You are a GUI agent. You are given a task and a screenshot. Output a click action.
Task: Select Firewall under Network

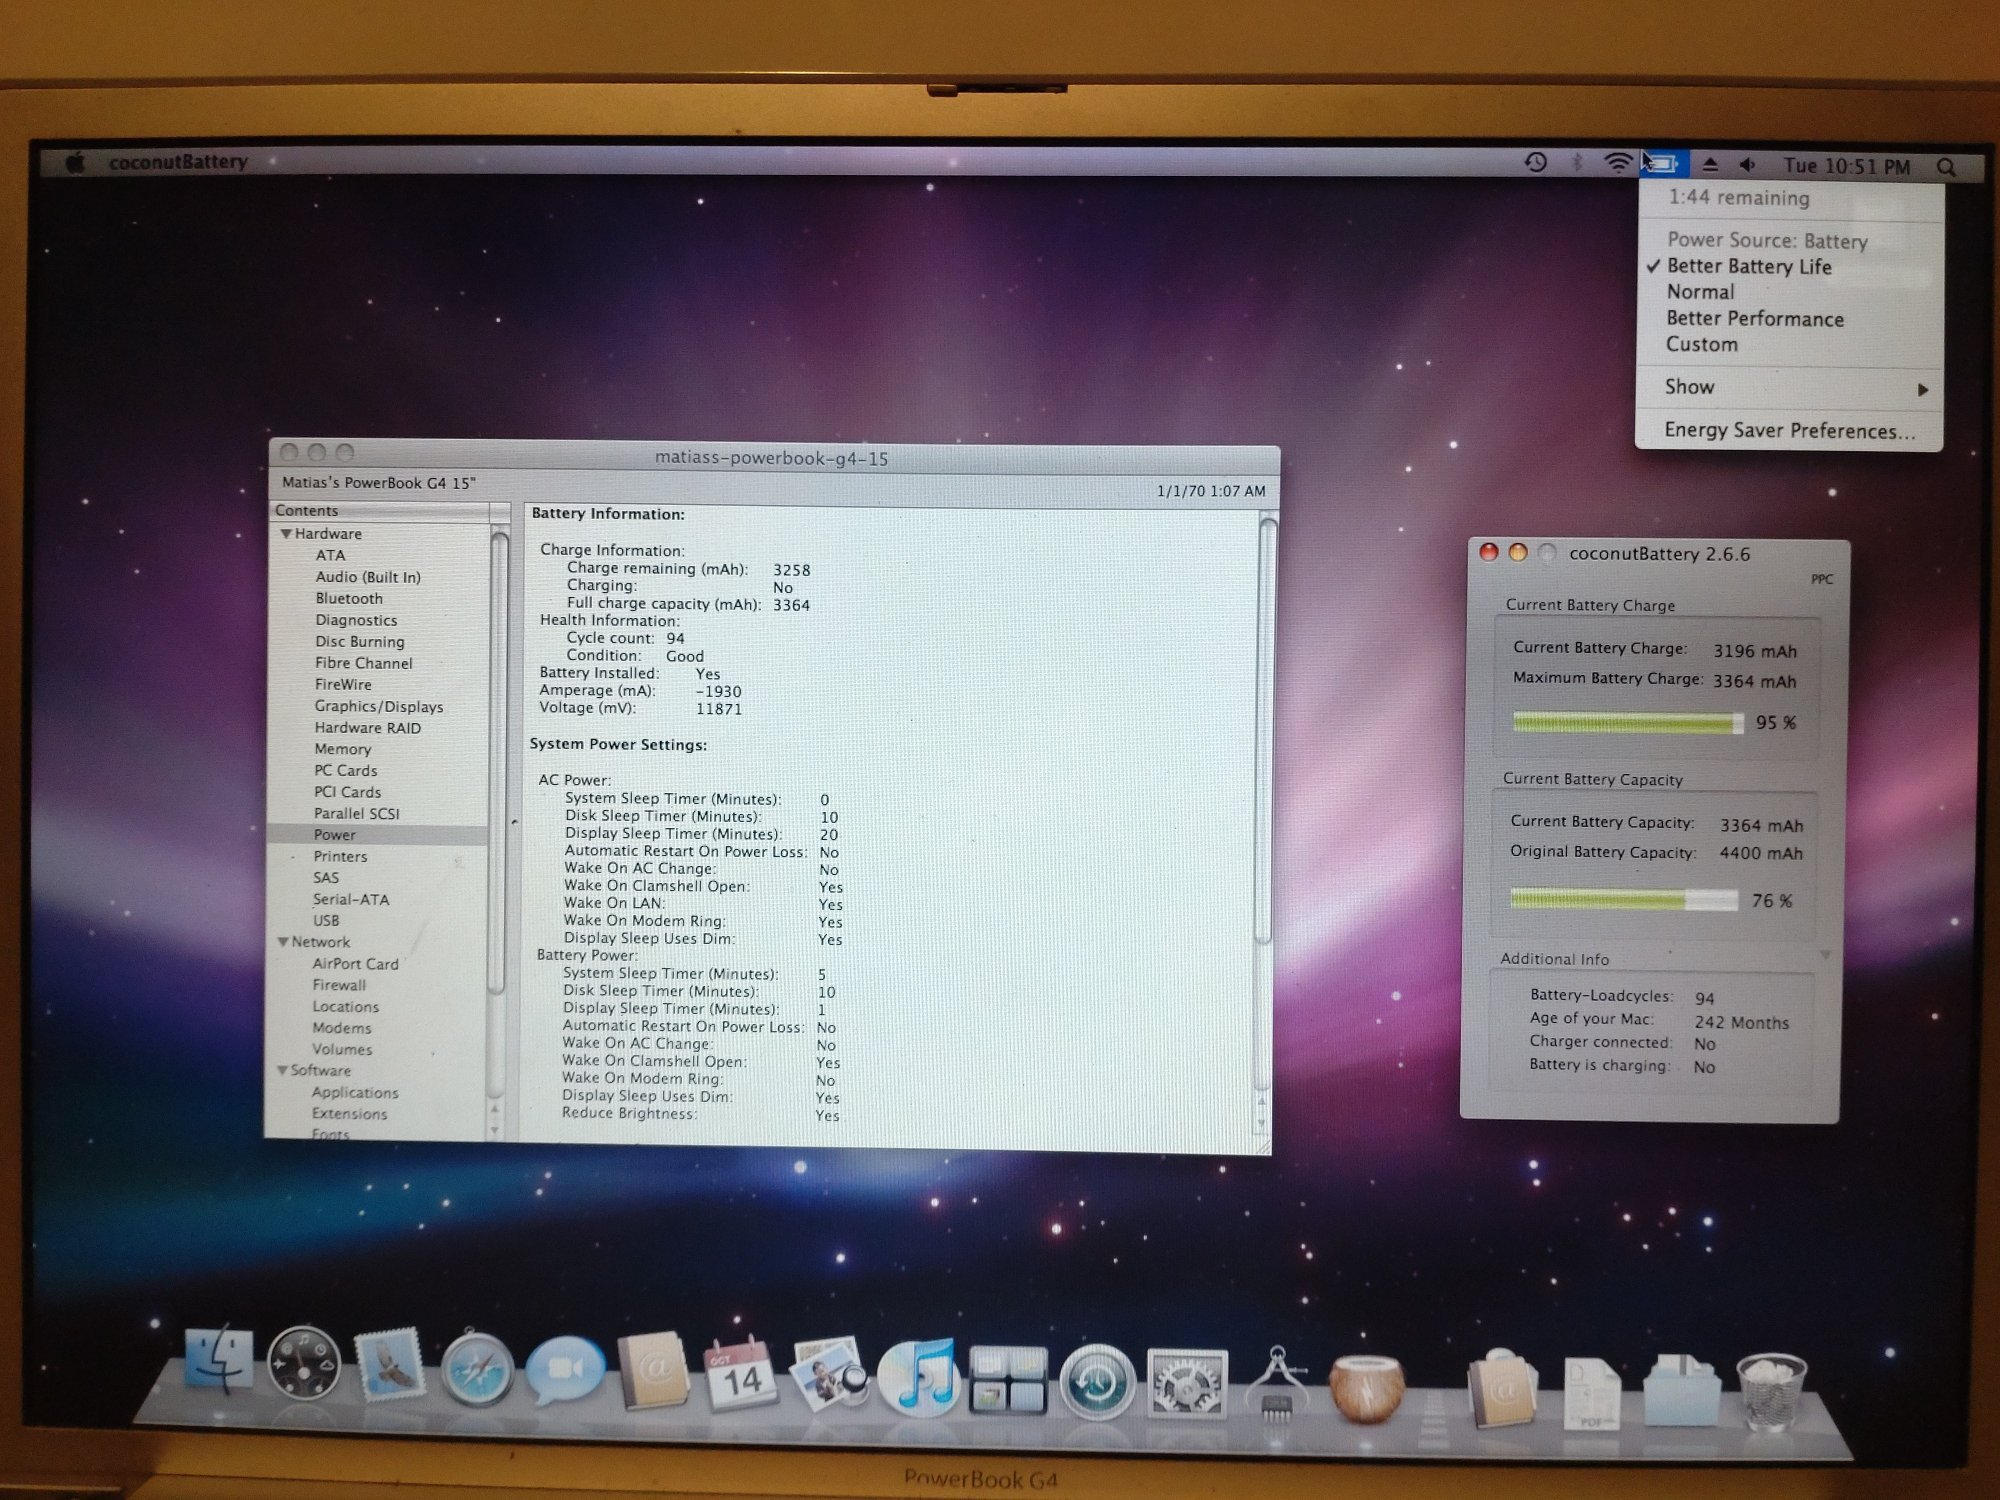pyautogui.click(x=339, y=985)
